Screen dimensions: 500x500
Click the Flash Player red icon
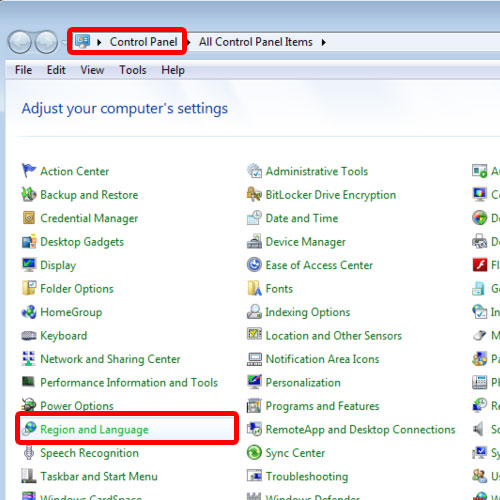point(480,265)
